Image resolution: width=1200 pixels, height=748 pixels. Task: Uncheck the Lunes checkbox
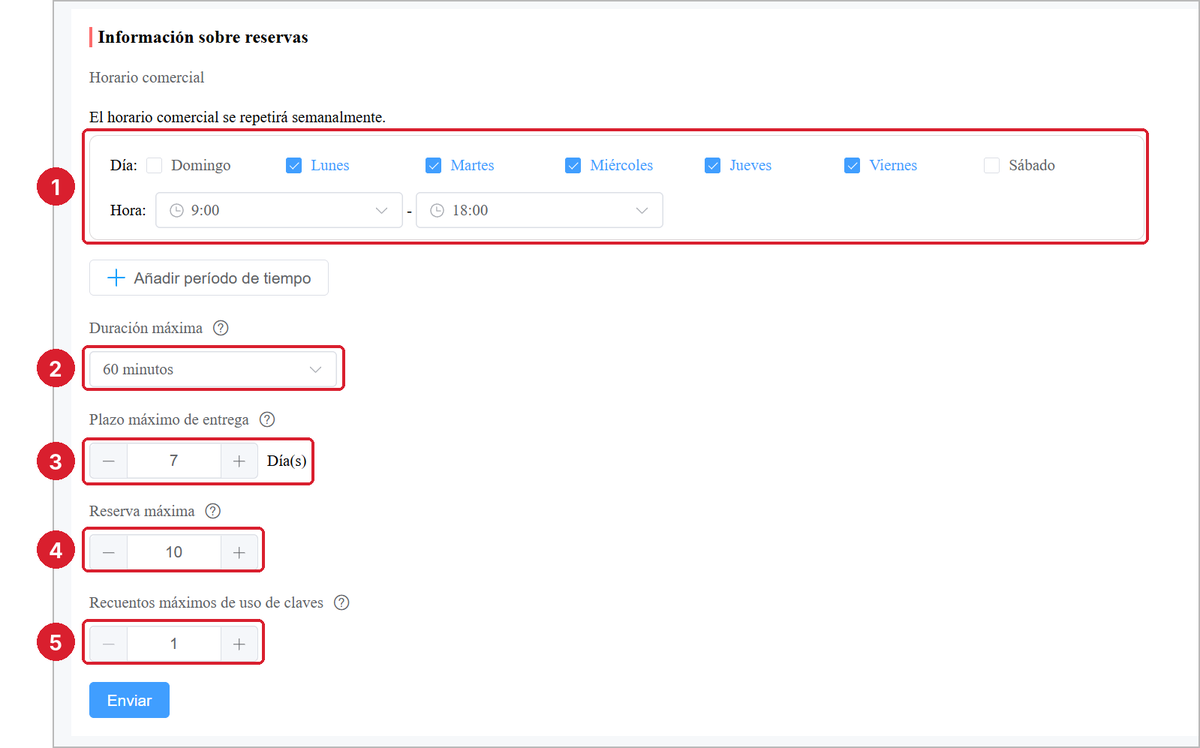294,166
